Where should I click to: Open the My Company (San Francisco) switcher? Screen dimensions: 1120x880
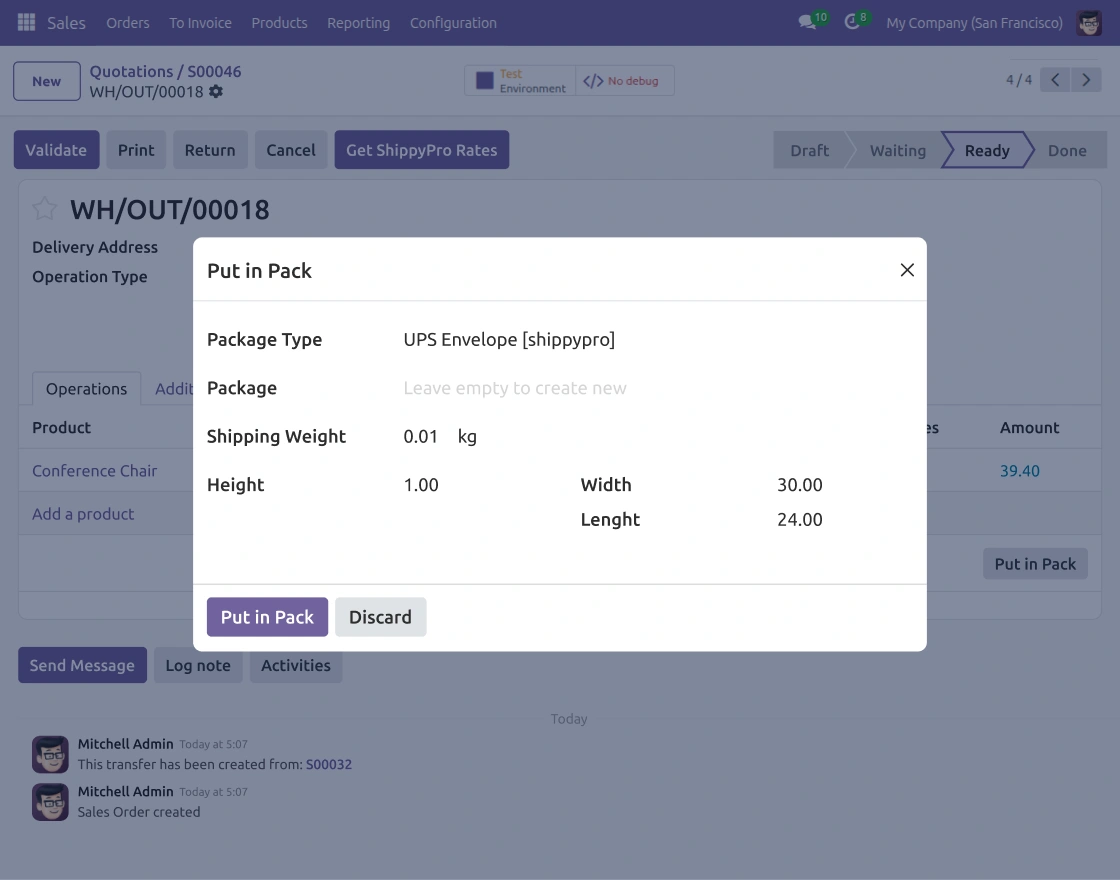point(974,23)
